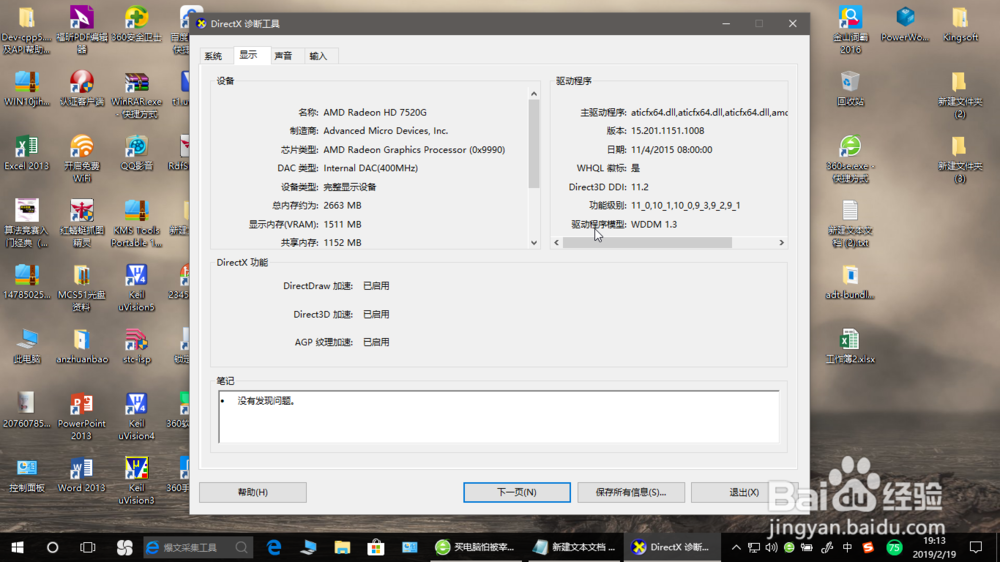
Task: Select the 1511 MB VRAM value
Action: [342, 225]
